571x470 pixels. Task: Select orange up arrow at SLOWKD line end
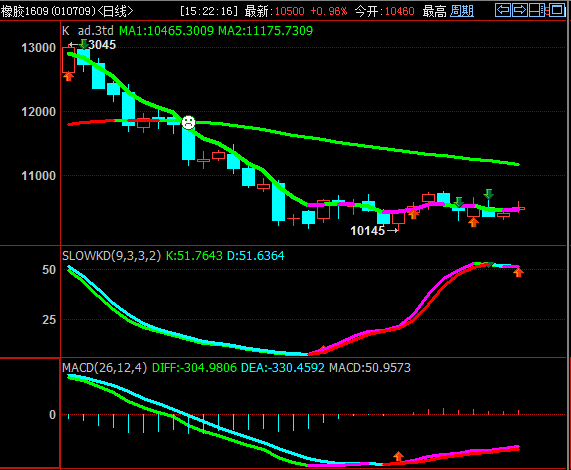coord(518,272)
